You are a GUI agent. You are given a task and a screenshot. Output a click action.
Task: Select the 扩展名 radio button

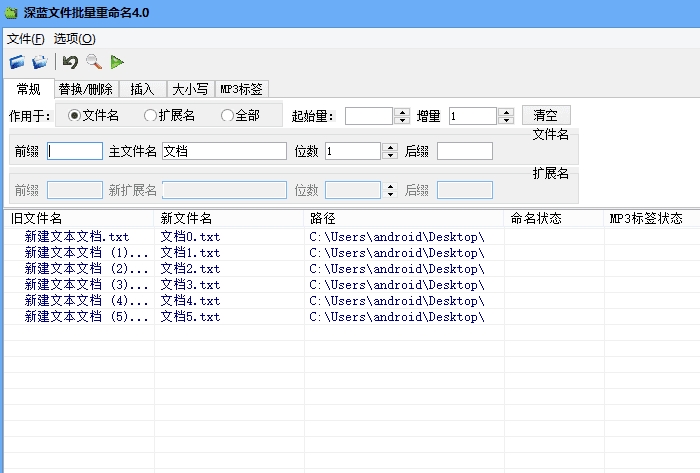169,116
